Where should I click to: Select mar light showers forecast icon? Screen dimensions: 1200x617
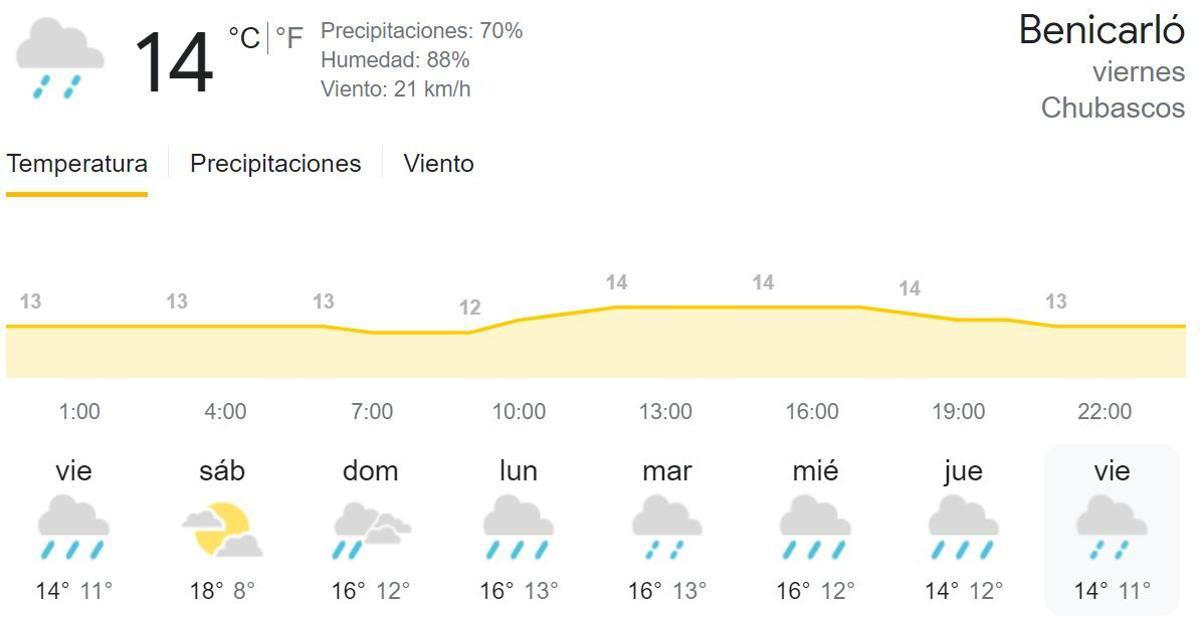tap(666, 528)
